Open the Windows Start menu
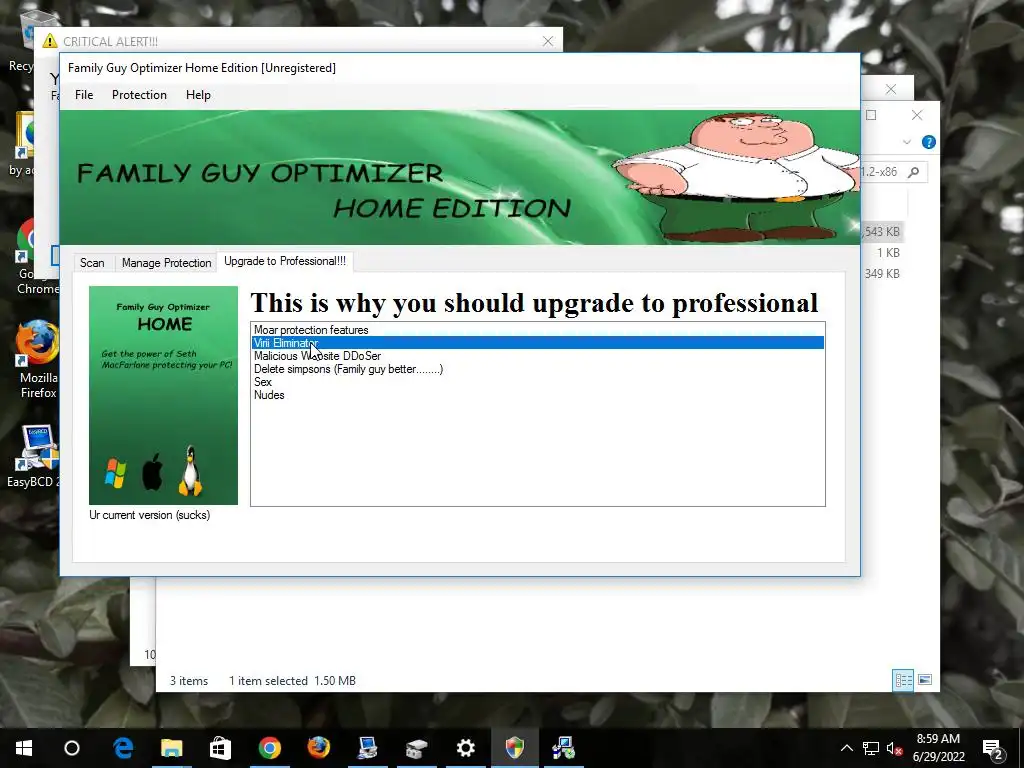The width and height of the screenshot is (1024, 768). (24, 748)
